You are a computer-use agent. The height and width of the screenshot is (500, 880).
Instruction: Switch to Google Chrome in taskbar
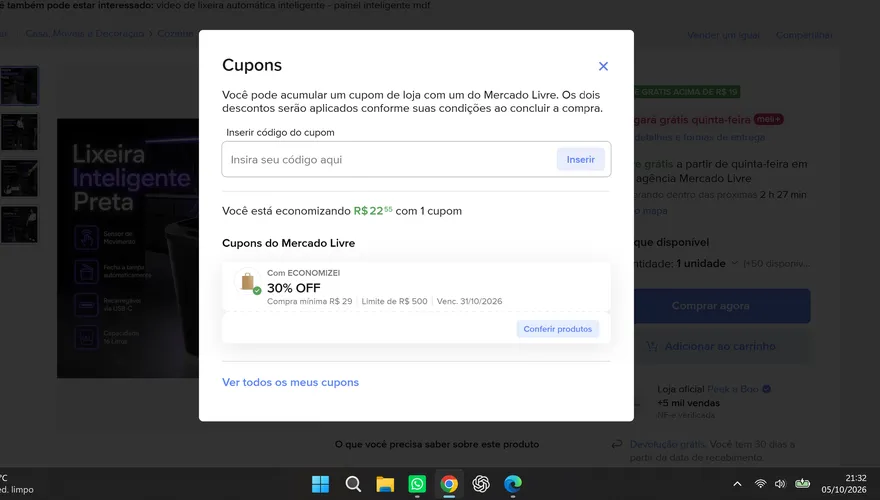pos(449,484)
